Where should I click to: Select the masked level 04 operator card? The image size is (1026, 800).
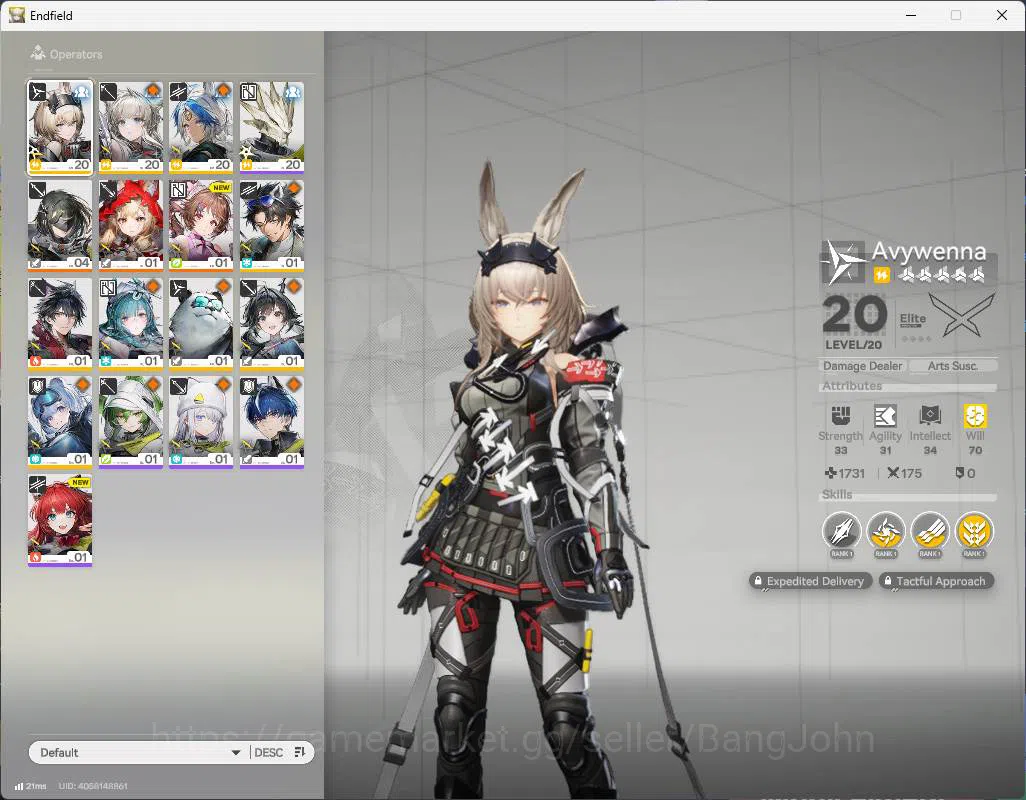coord(60,226)
